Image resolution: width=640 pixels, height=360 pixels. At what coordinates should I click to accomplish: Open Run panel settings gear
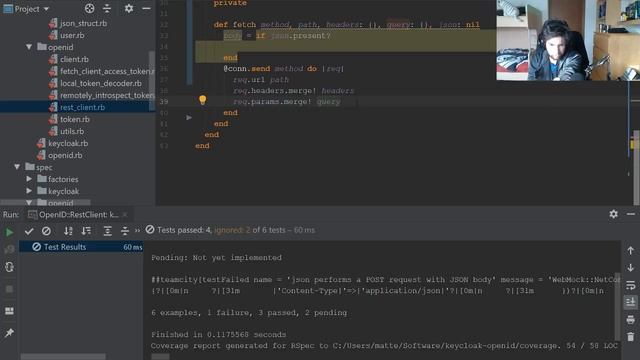tap(613, 214)
